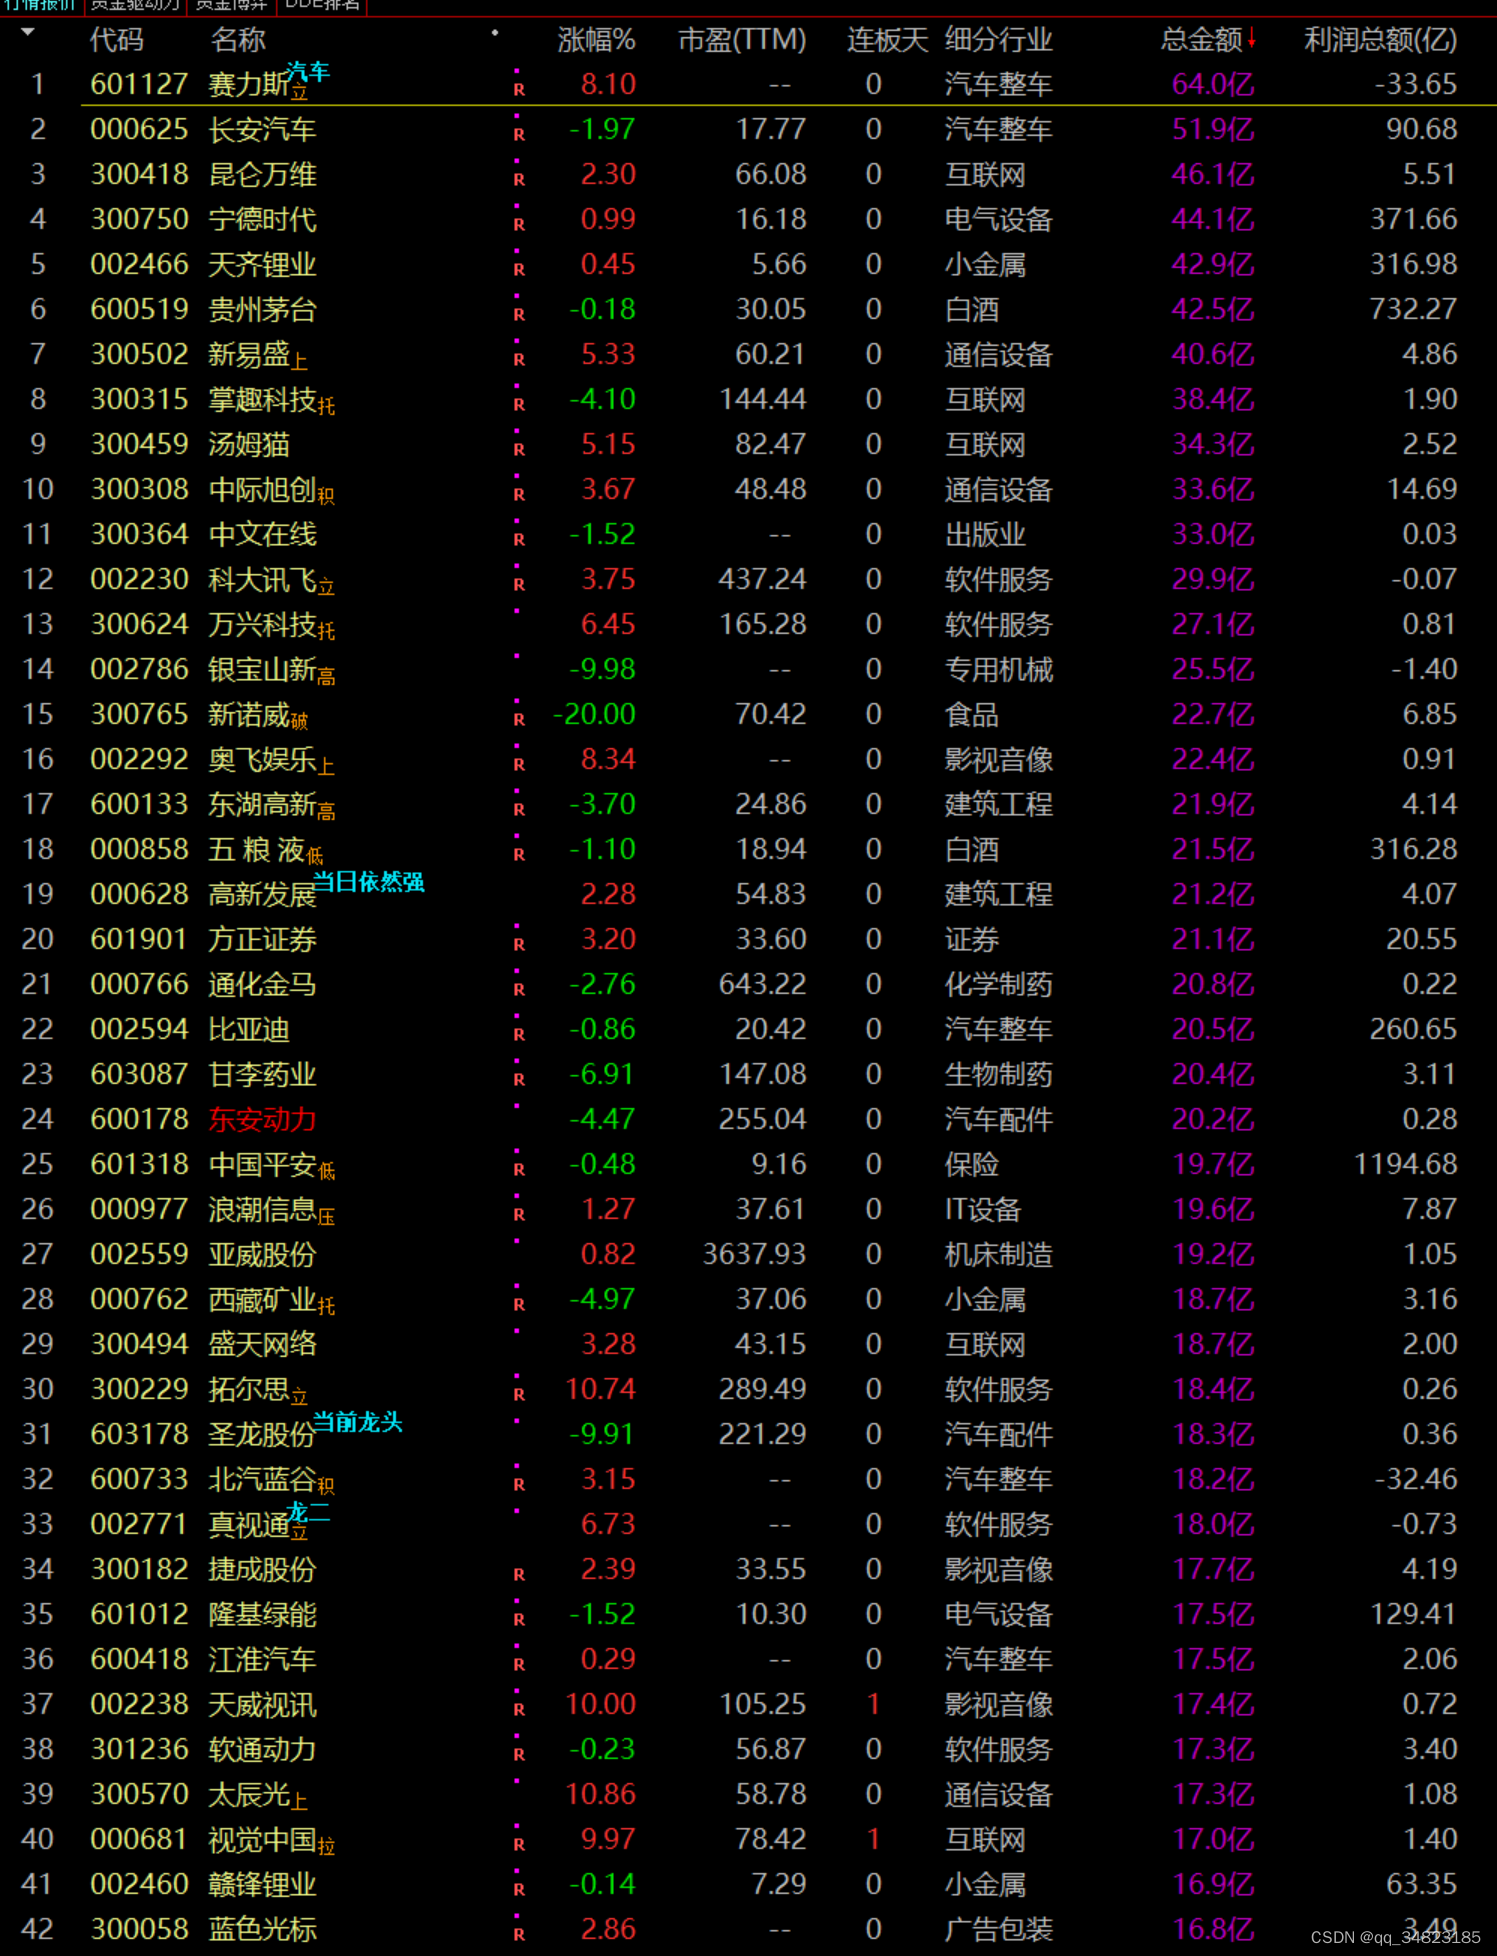This screenshot has height=1956, width=1497.
Task: Sort by the 代码 column header
Action: 117,40
